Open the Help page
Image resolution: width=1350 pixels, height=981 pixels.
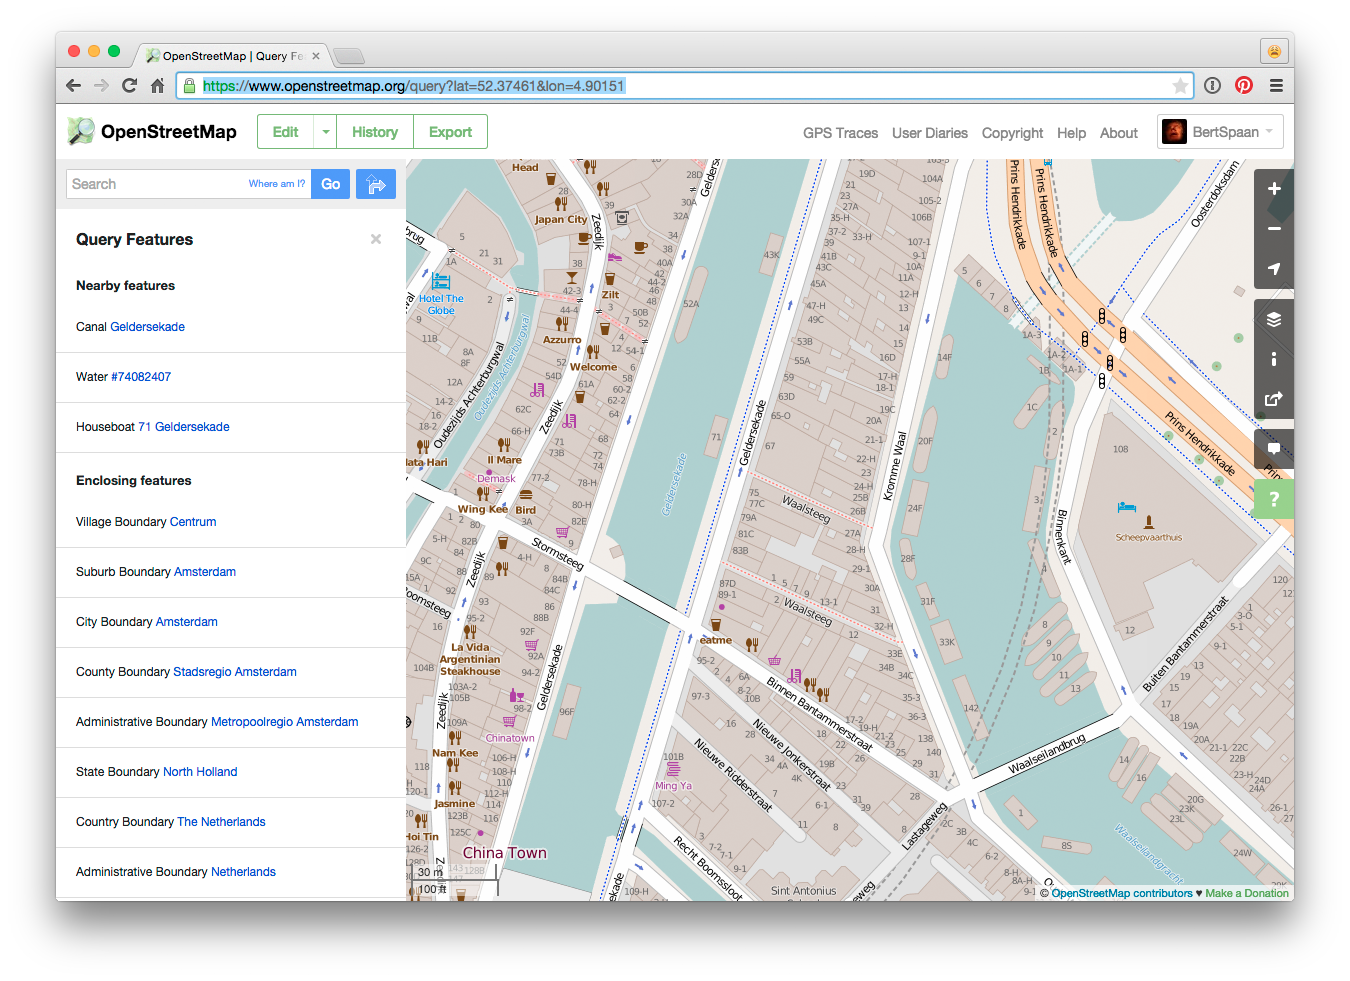pyautogui.click(x=1071, y=133)
